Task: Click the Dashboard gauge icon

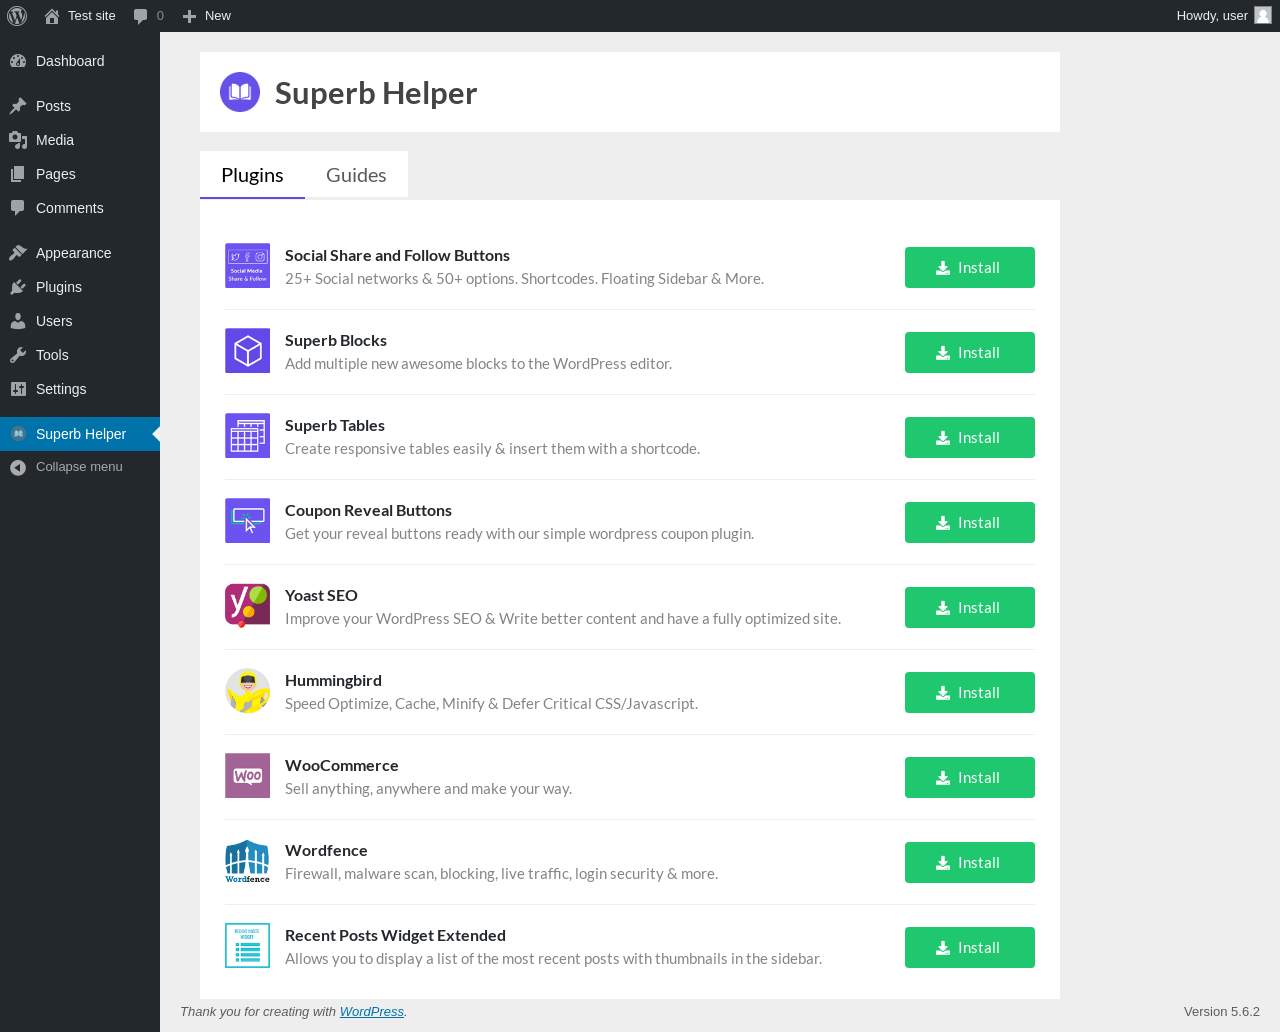Action: pos(18,61)
